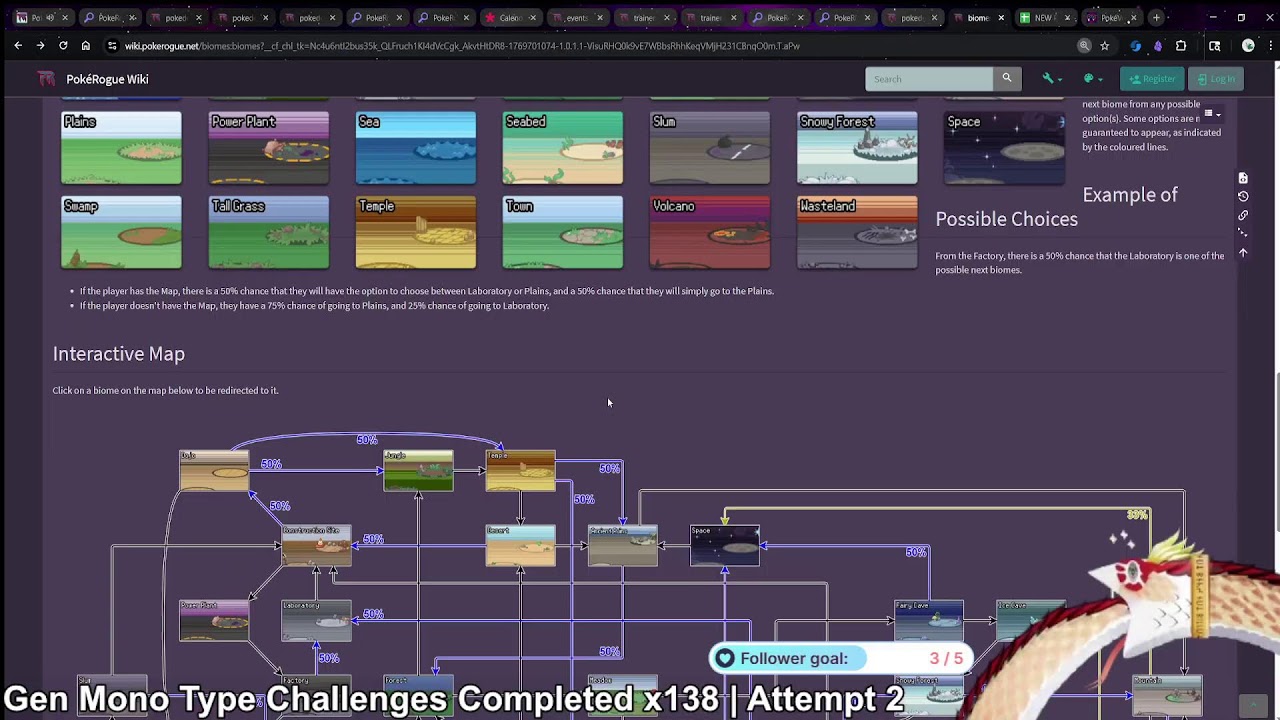
Task: Open the browser extensions puzzle icon
Action: (1181, 46)
